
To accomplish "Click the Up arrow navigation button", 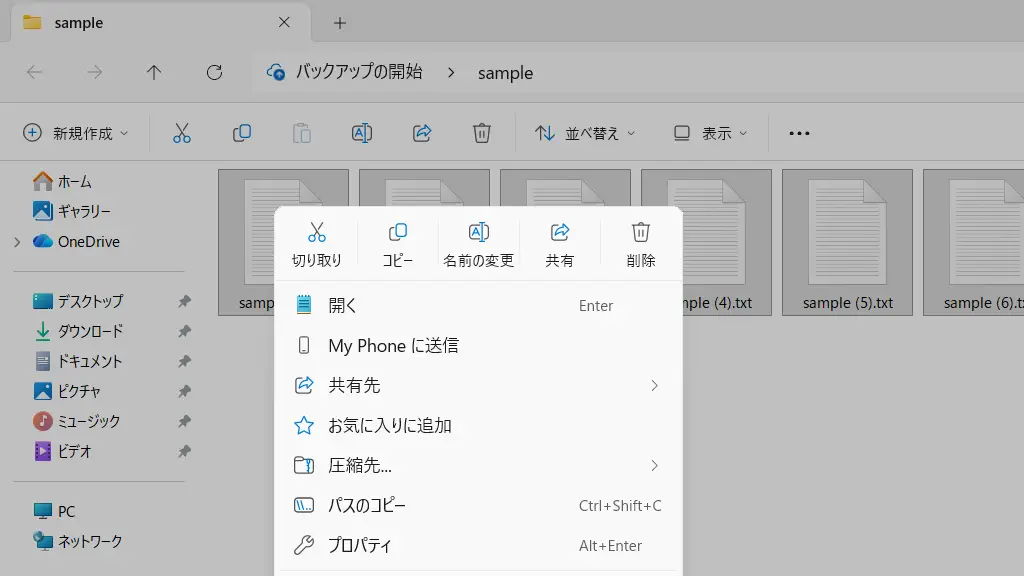I will point(154,72).
